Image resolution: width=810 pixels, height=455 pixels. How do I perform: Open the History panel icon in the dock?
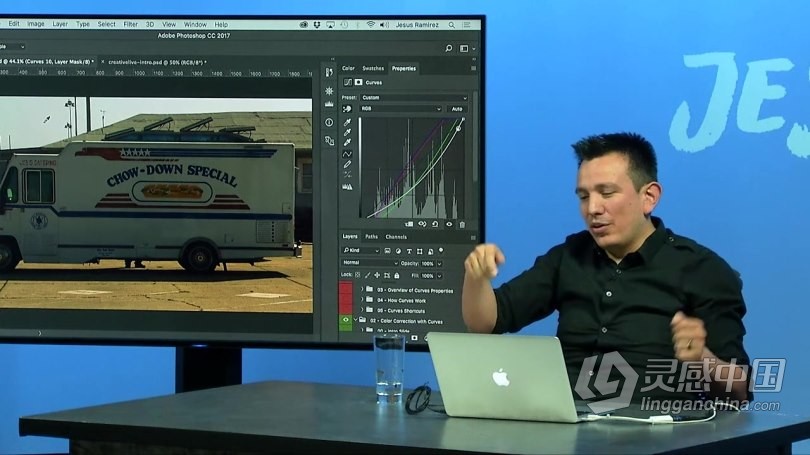tap(329, 73)
